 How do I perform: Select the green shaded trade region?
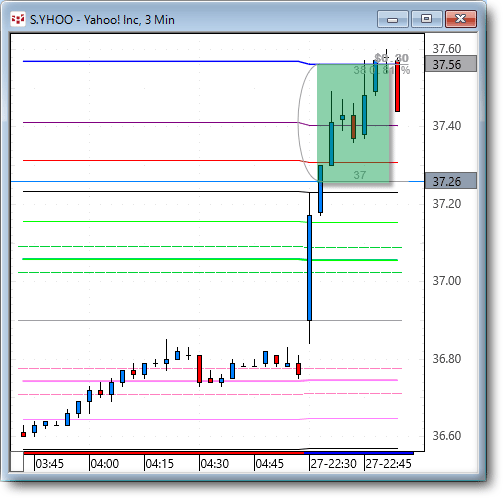353,123
